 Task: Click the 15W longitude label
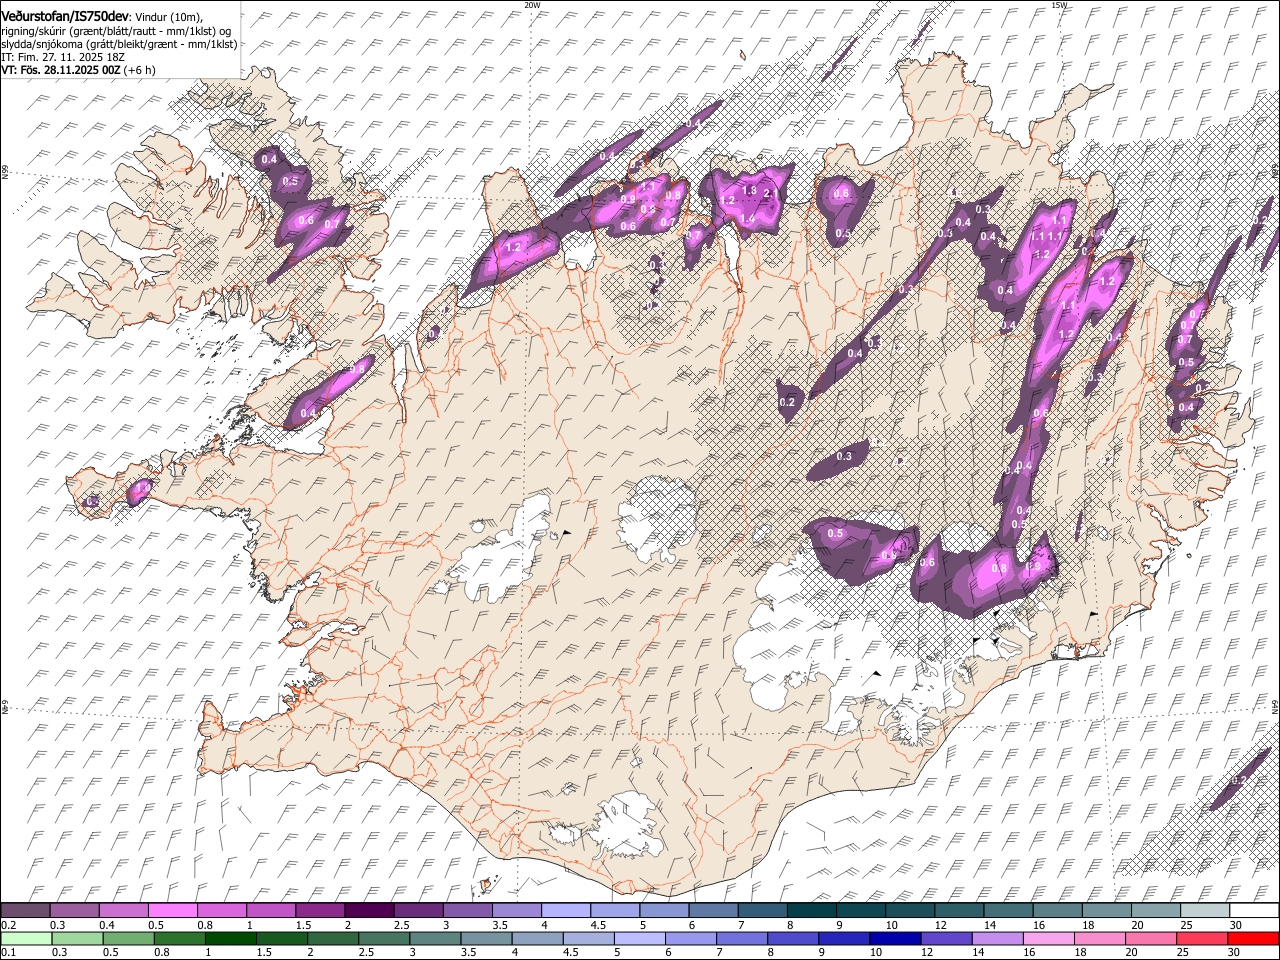(x=1059, y=5)
